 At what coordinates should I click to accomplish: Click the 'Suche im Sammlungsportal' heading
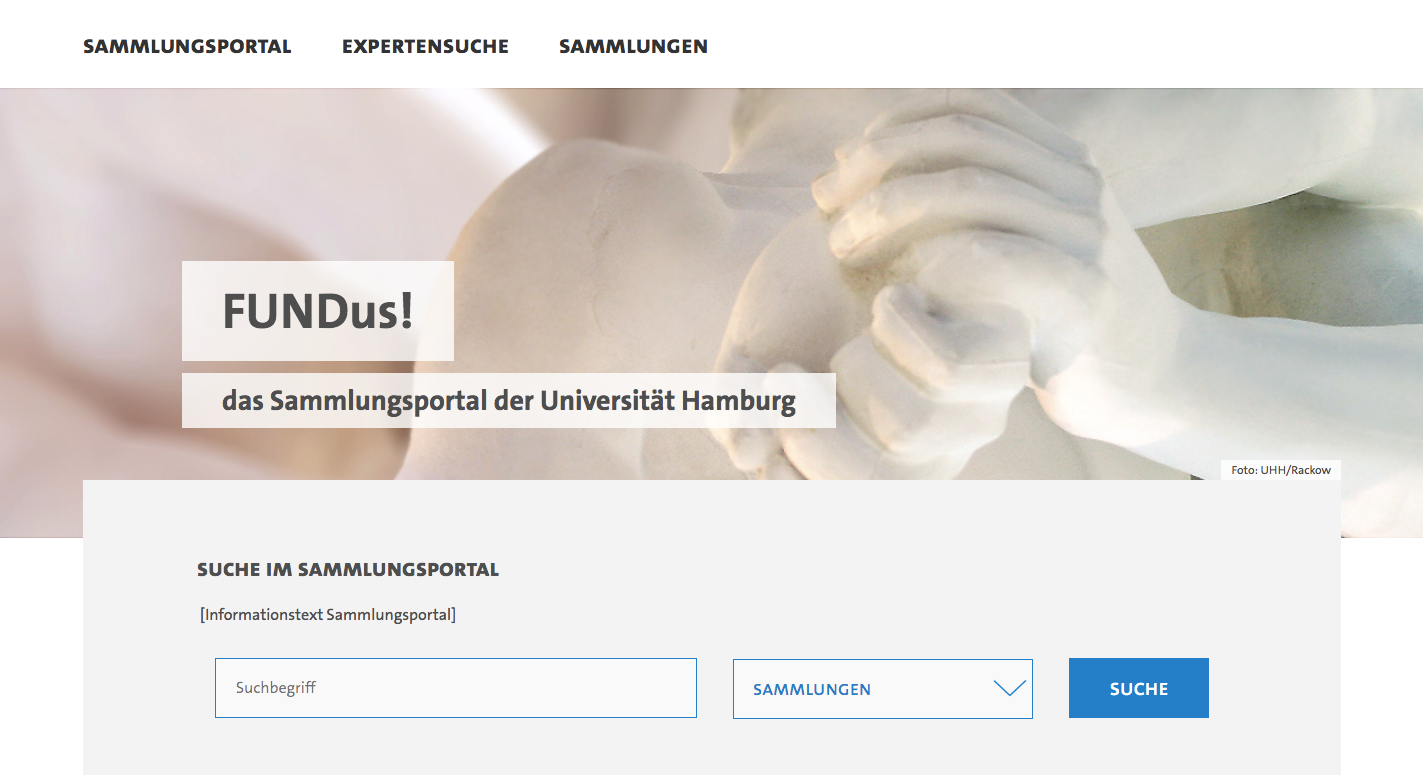[x=348, y=570]
